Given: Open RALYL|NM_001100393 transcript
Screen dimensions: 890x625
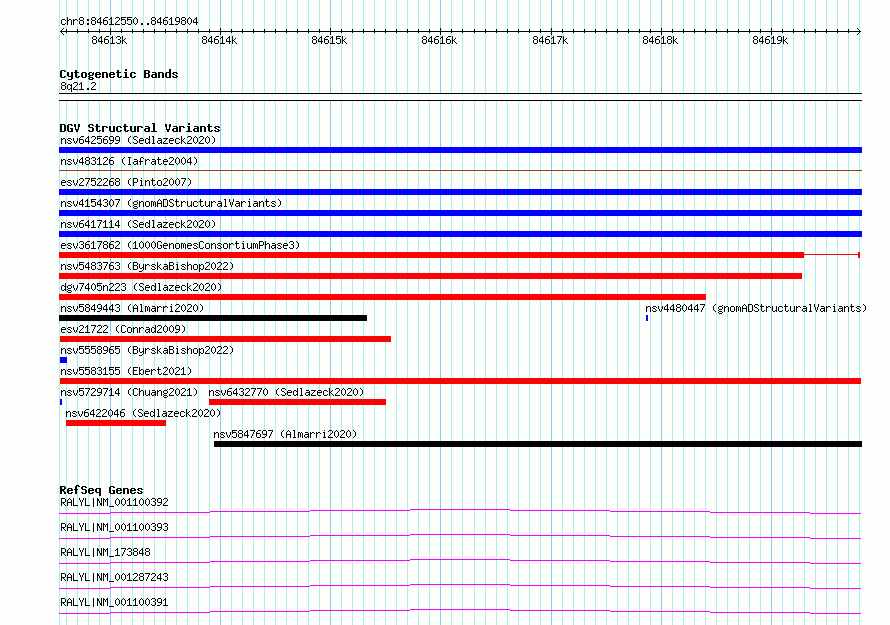Looking at the screenshot, I should [x=114, y=527].
